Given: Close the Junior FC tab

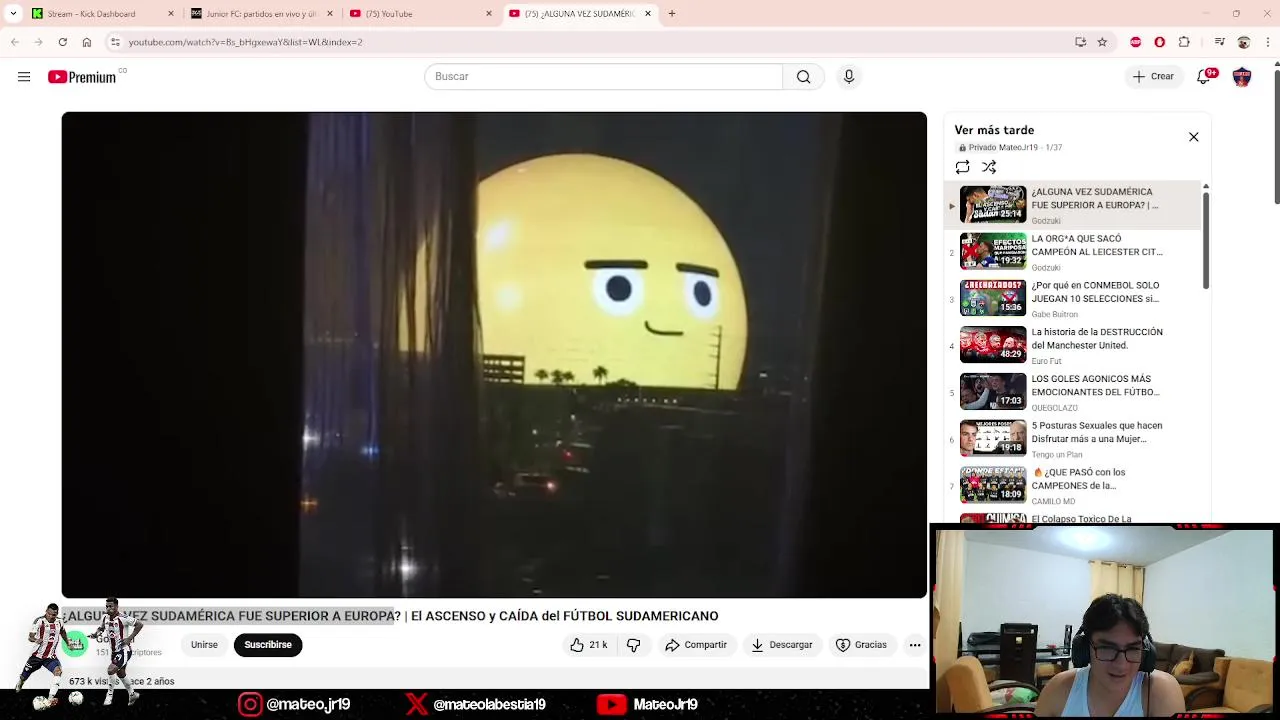Looking at the screenshot, I should 330,14.
